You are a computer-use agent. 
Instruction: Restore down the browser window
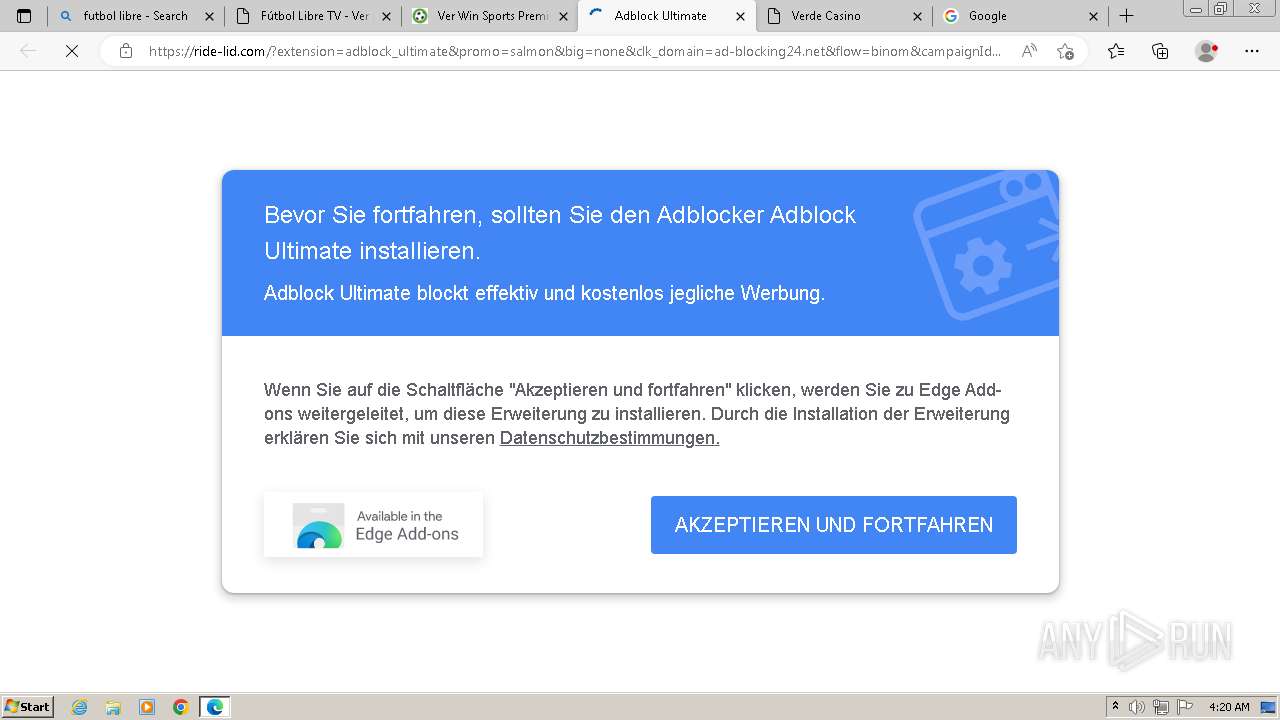(1220, 8)
